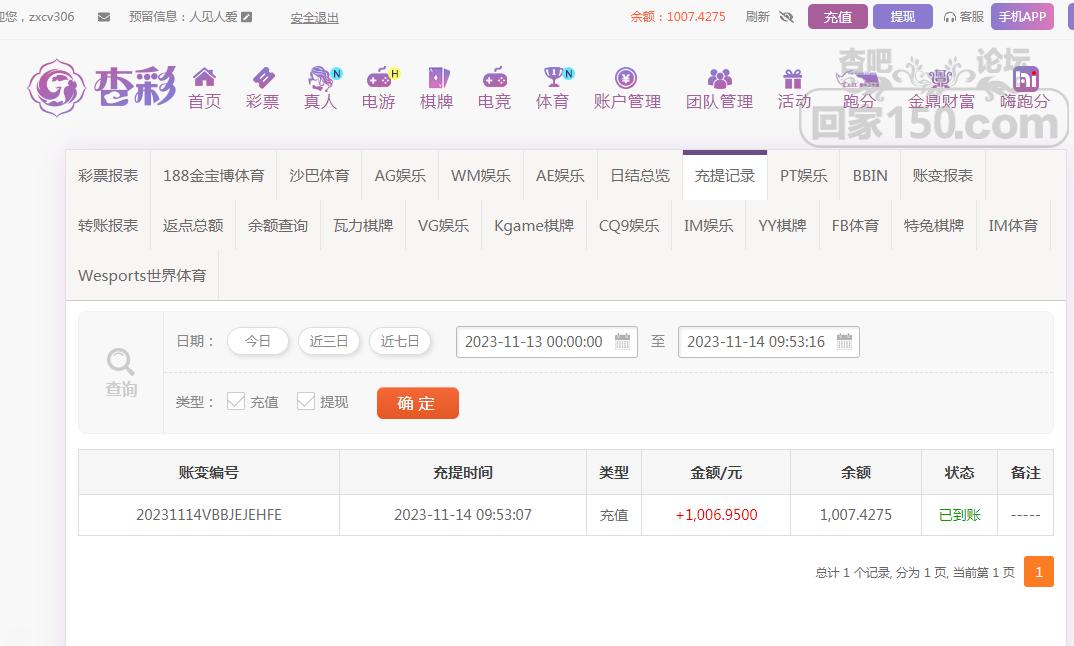
Task: Switch to the 彩票报表 tab
Action: pos(108,175)
